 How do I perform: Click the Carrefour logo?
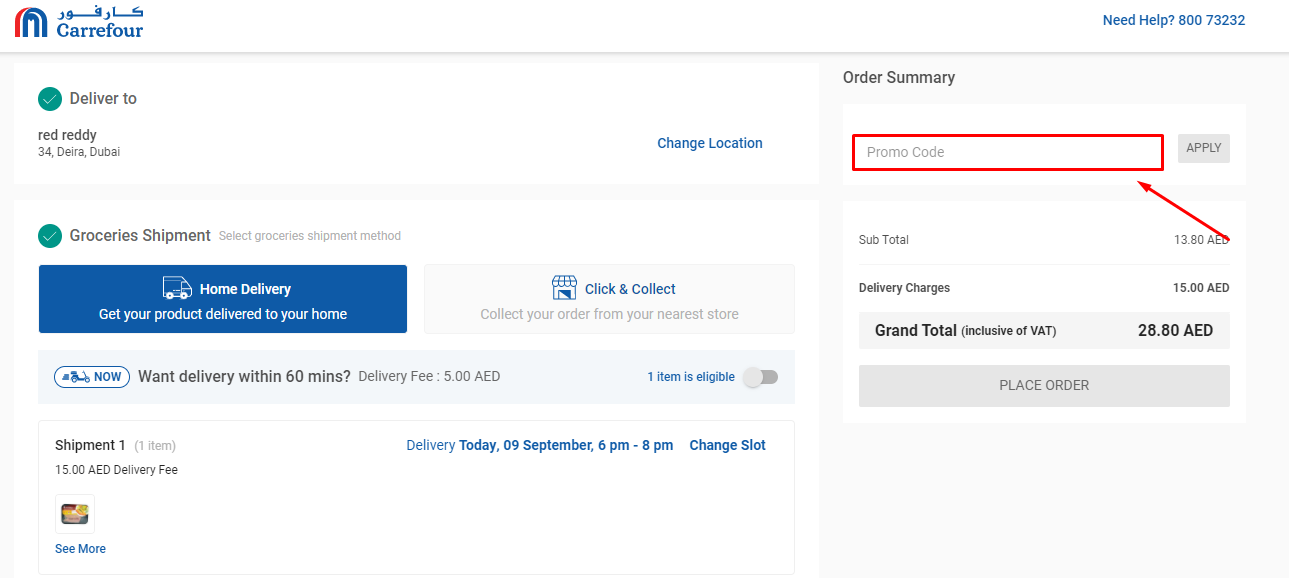[79, 22]
